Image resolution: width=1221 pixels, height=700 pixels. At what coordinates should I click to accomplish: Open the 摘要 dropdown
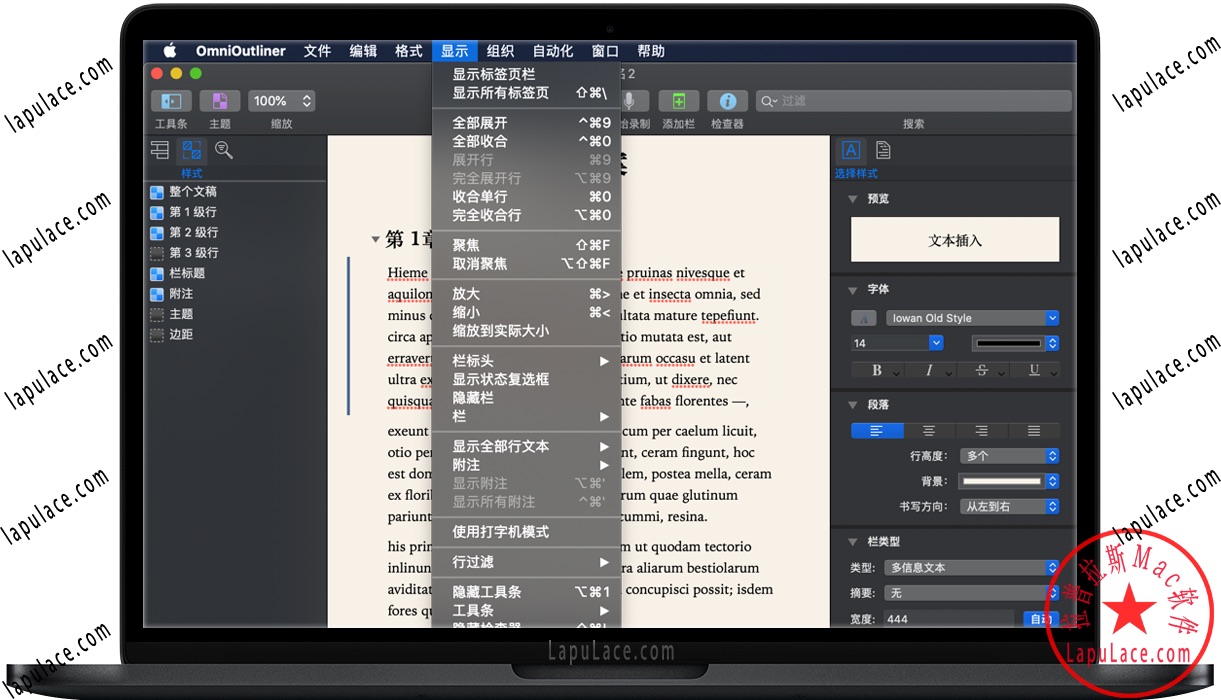click(972, 593)
